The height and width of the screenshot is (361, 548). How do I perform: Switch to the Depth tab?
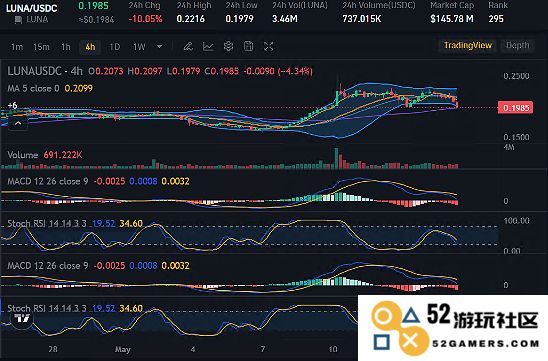pyautogui.click(x=518, y=45)
